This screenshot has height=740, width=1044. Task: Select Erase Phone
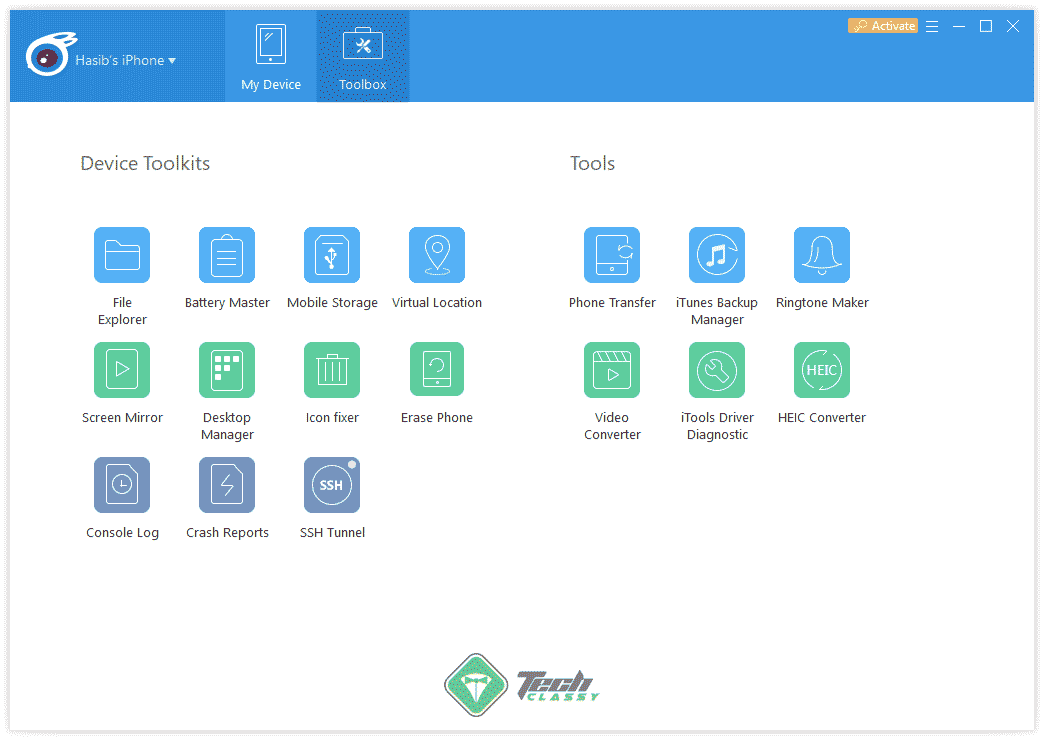coord(437,370)
